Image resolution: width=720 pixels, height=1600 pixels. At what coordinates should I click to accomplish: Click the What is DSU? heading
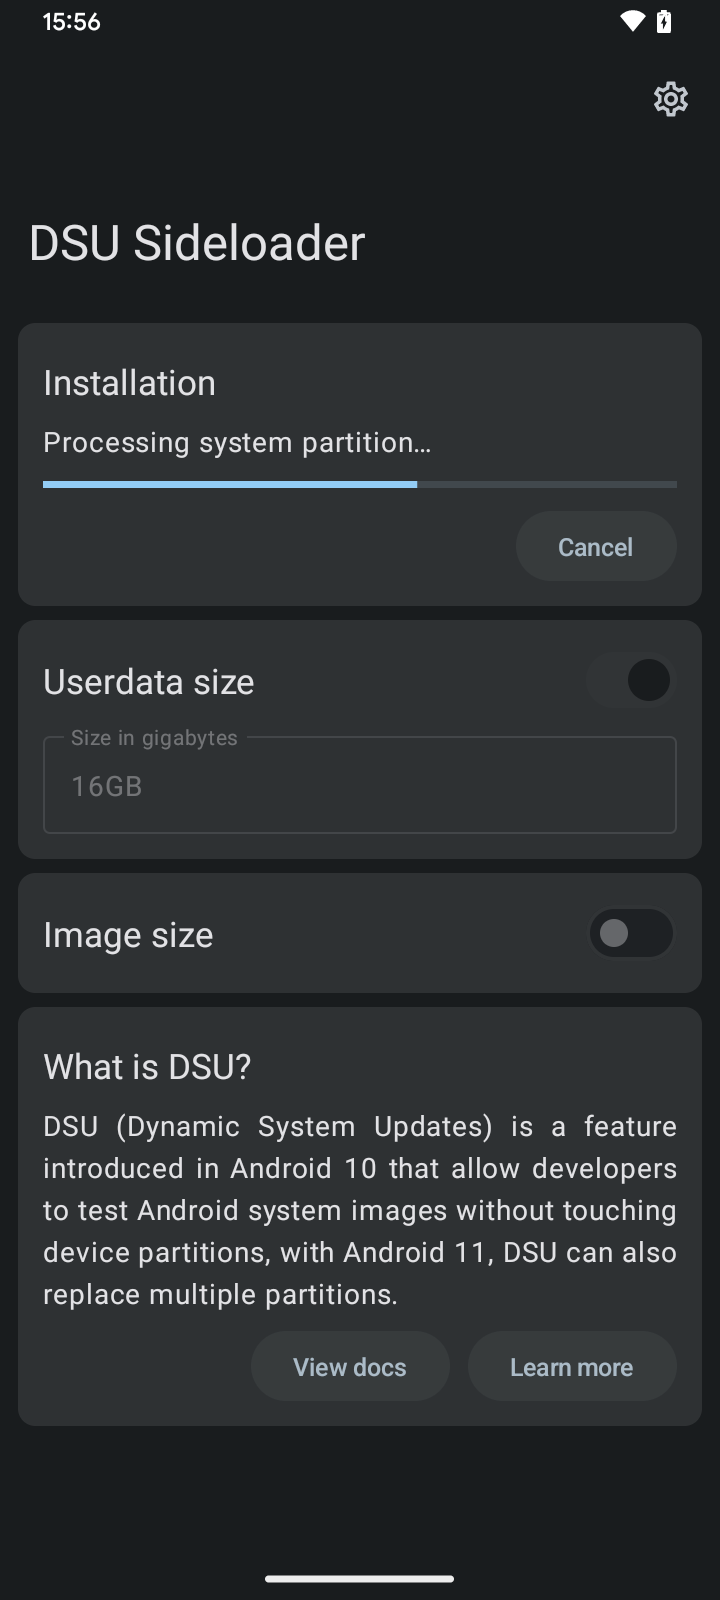(x=147, y=1067)
